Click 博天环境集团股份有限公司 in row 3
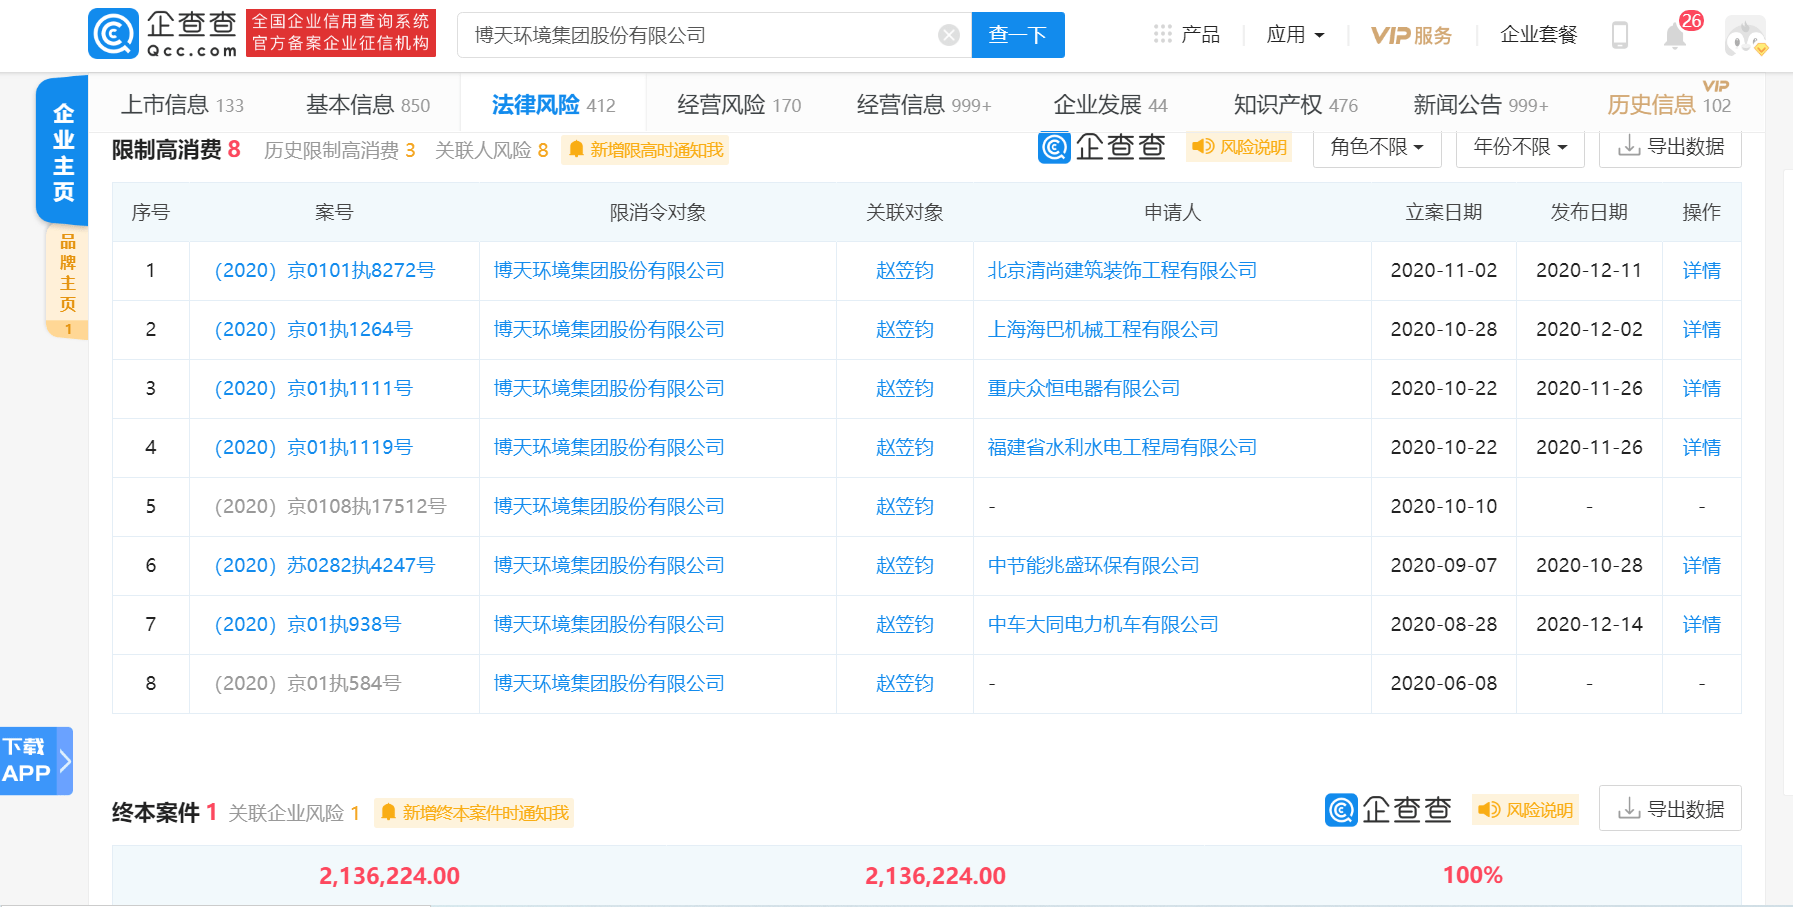Image resolution: width=1793 pixels, height=907 pixels. 609,389
